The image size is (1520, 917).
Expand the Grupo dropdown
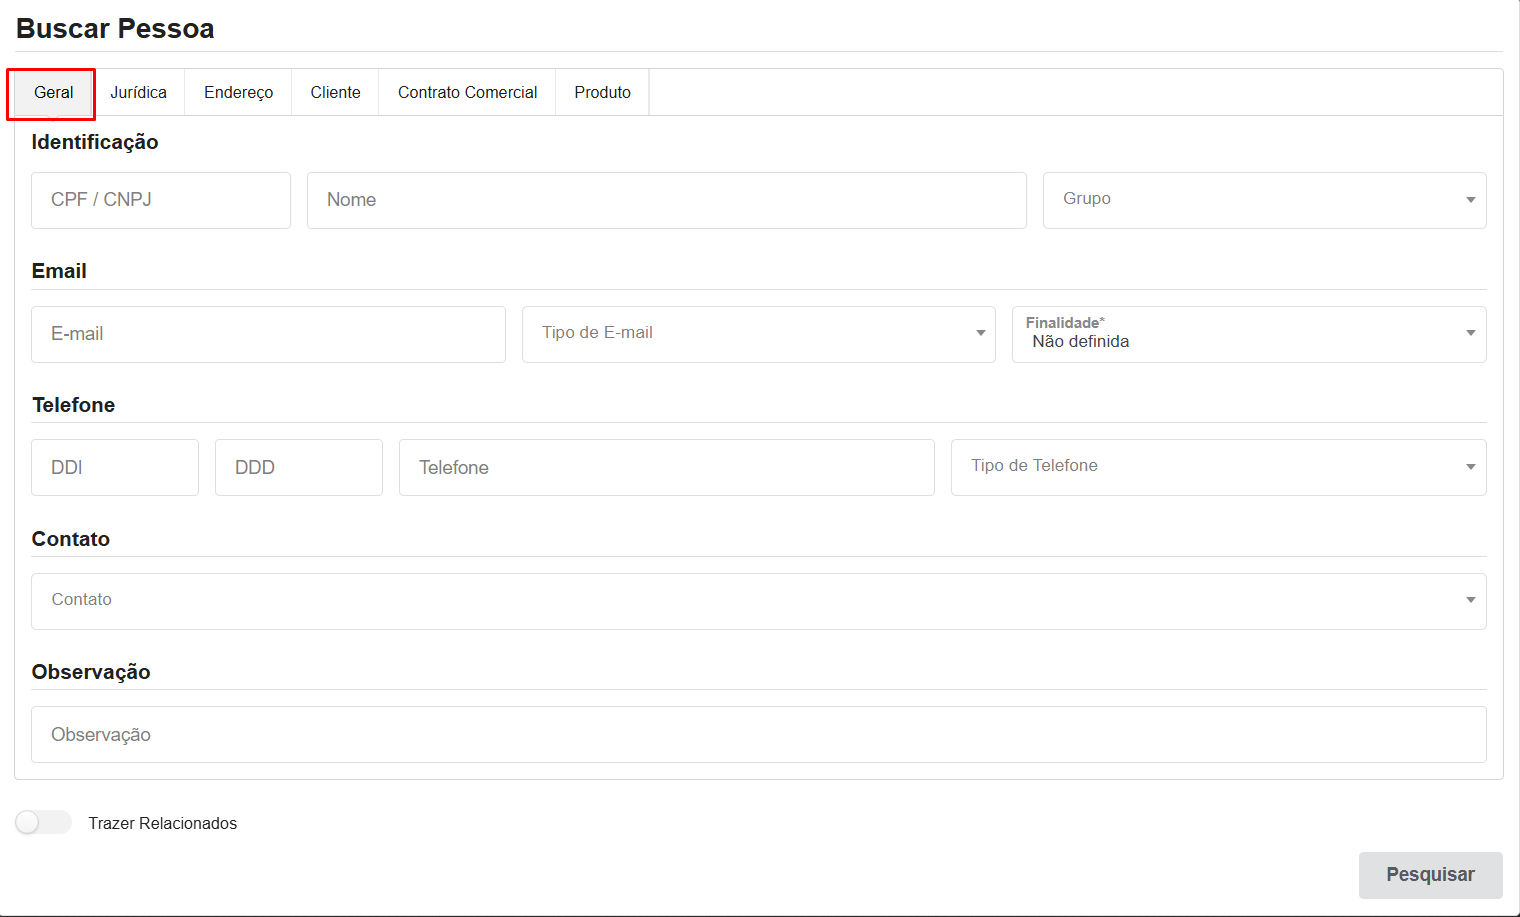[x=1264, y=200]
